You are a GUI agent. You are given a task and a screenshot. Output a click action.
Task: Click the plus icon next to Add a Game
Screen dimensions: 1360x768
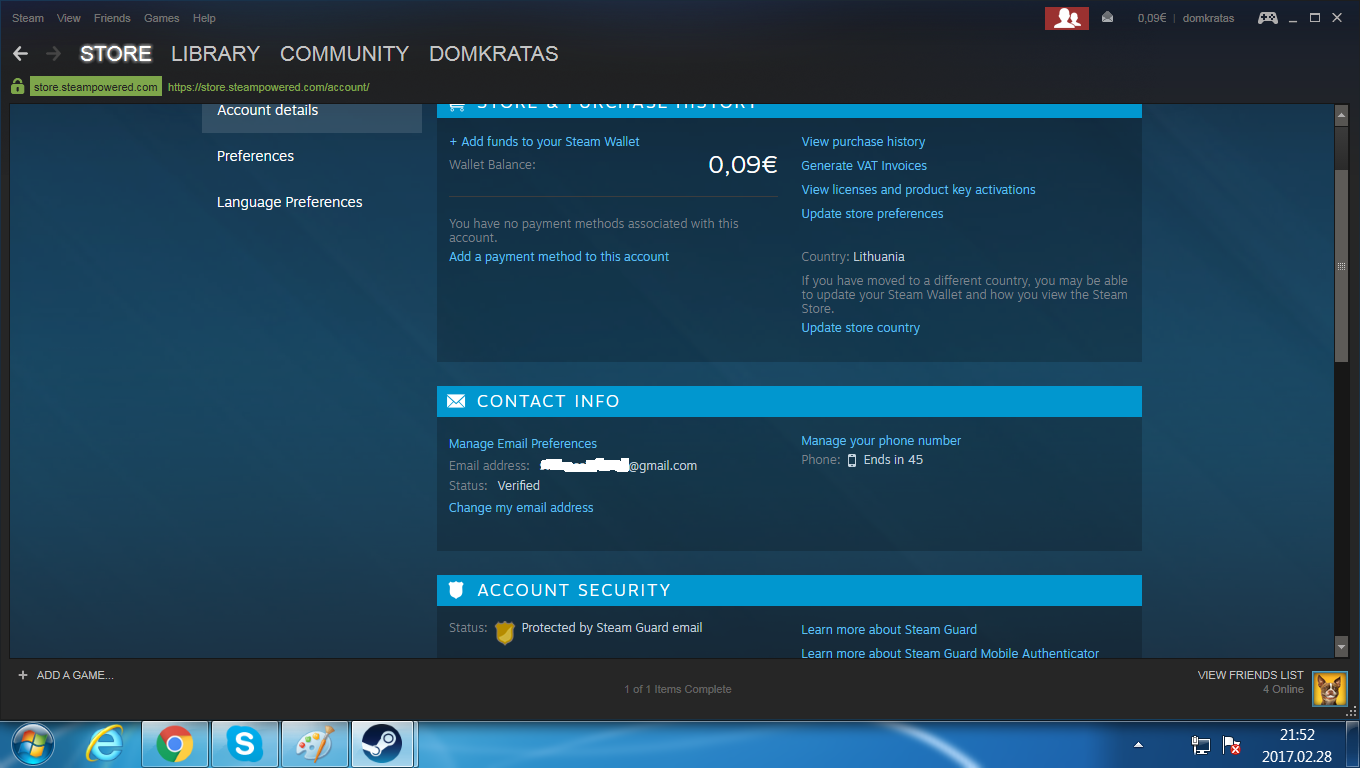point(23,675)
